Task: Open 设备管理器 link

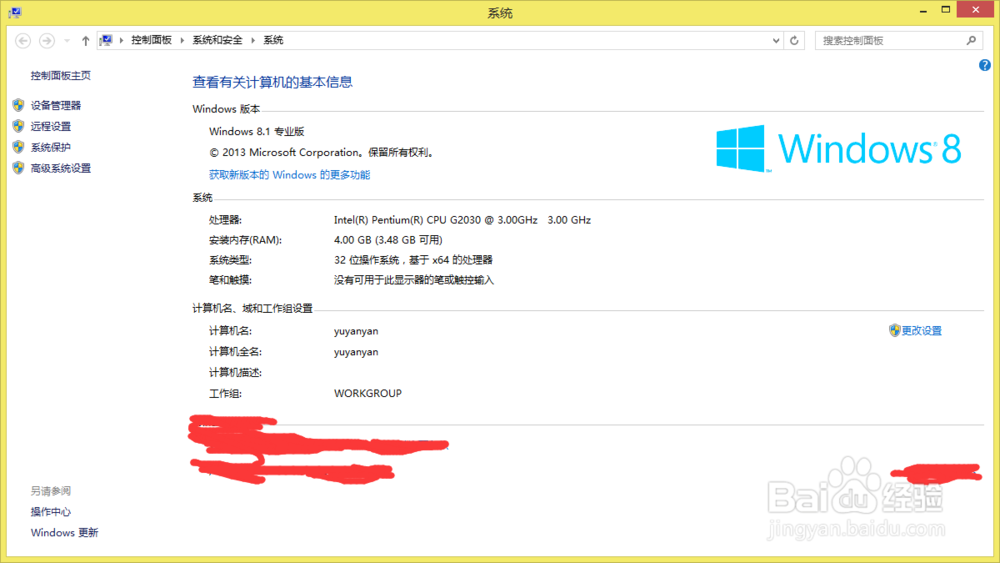Action: 56,105
